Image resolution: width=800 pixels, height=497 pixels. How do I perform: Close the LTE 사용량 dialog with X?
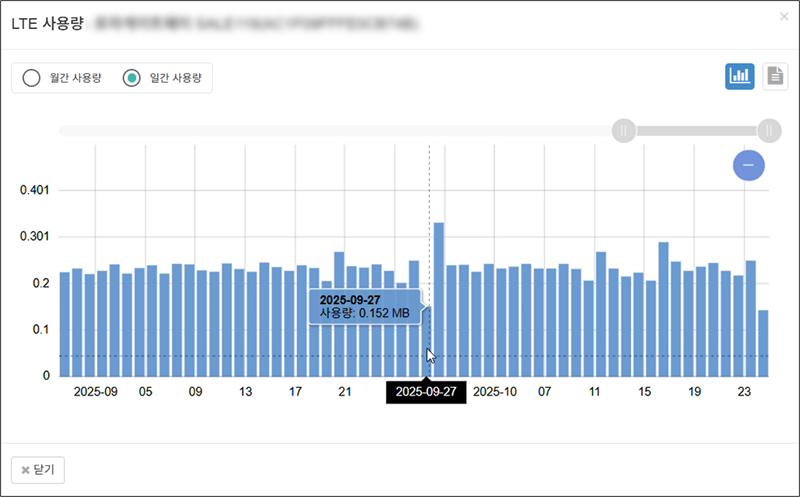[x=783, y=17]
